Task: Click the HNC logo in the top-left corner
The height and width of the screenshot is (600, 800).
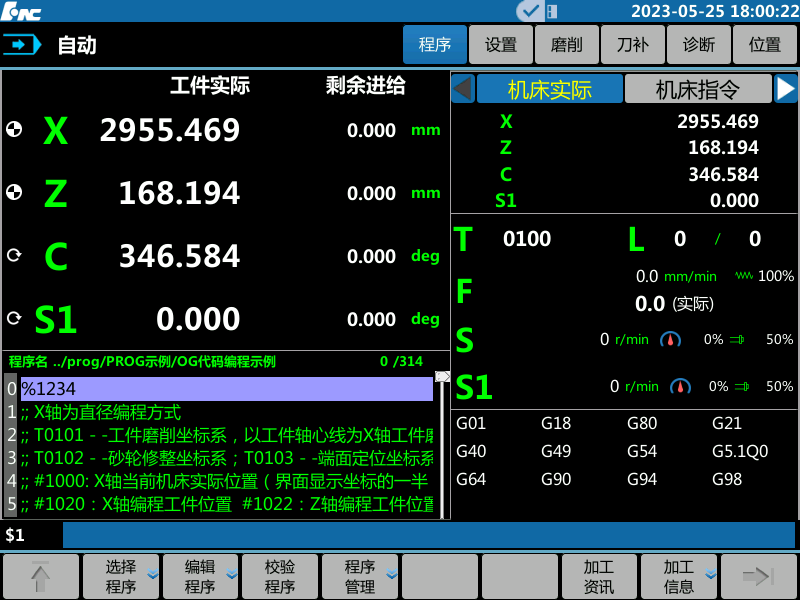Action: tap(22, 11)
